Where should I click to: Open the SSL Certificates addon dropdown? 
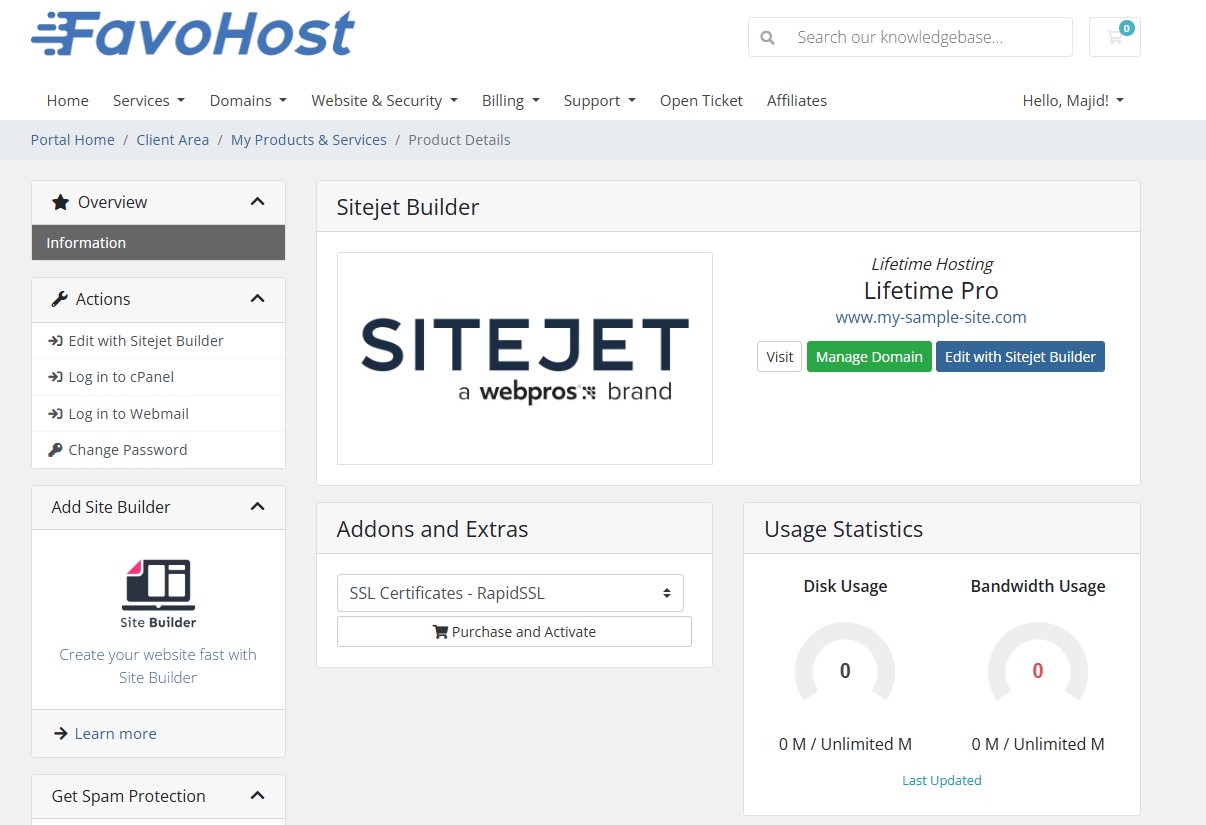pos(510,593)
